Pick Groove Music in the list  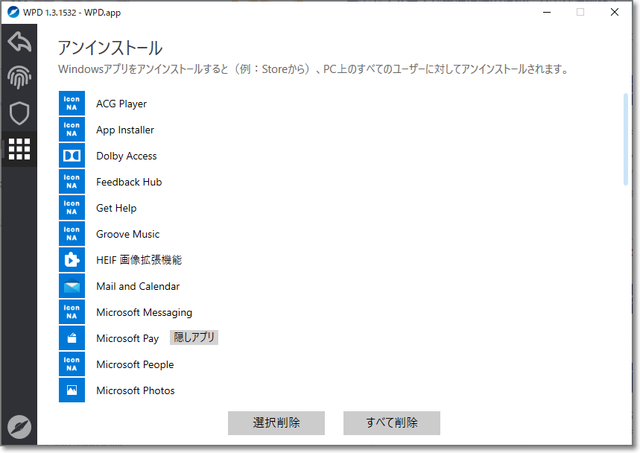(127, 234)
